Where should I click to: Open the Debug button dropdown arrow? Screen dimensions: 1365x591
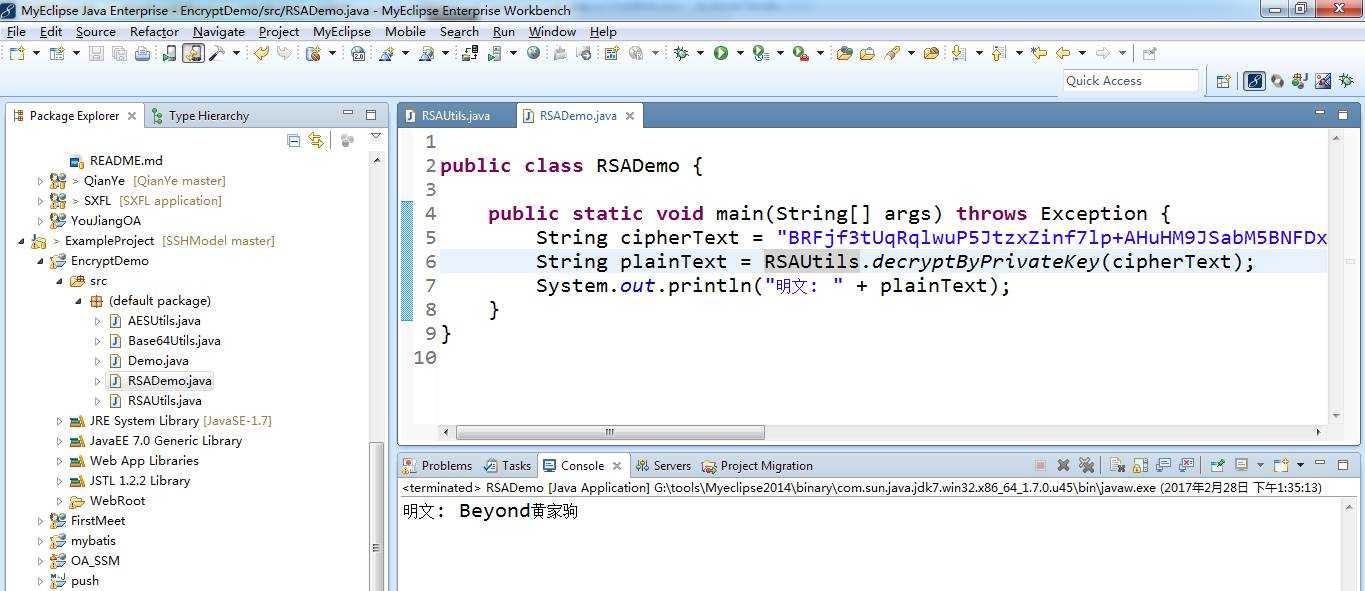(x=700, y=53)
